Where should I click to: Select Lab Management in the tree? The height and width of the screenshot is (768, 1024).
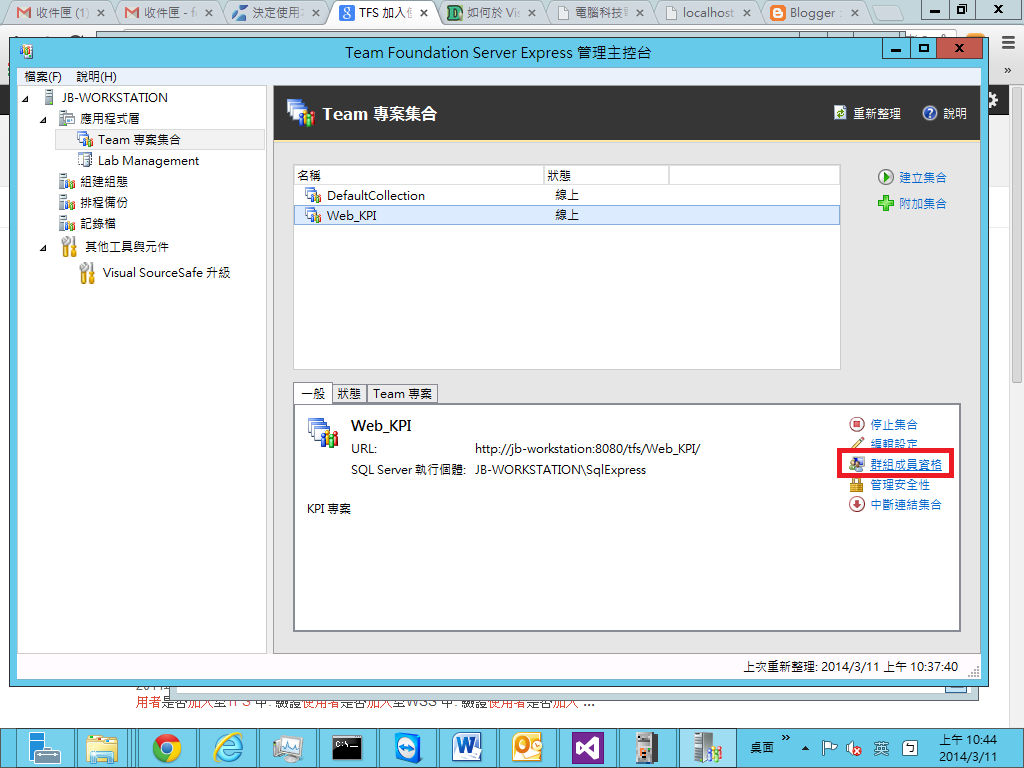click(148, 160)
